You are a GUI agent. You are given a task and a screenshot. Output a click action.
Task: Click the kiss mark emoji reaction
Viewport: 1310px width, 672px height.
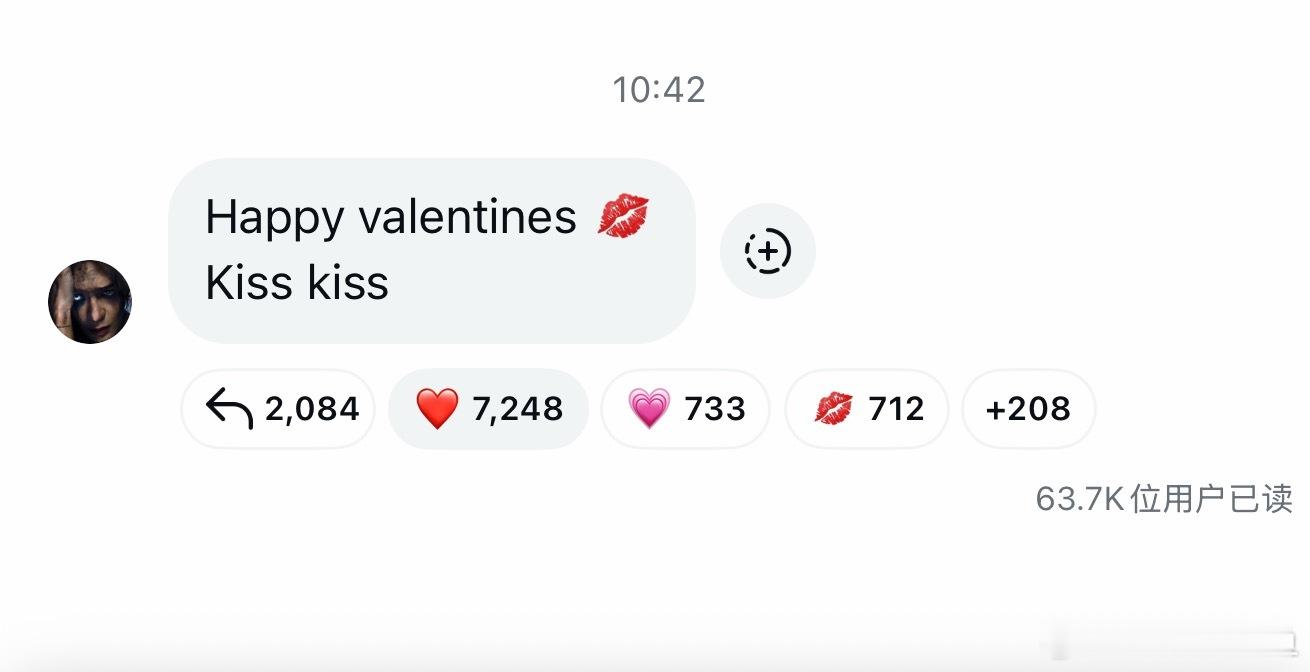coord(833,408)
